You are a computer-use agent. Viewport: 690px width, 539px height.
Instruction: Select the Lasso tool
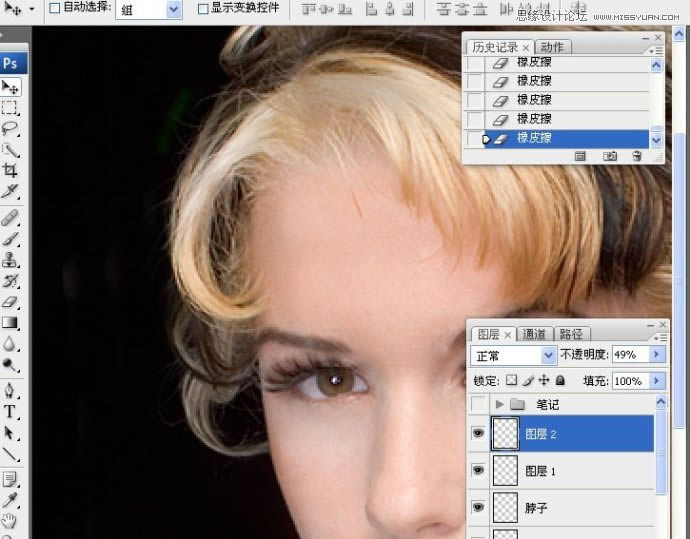11,129
